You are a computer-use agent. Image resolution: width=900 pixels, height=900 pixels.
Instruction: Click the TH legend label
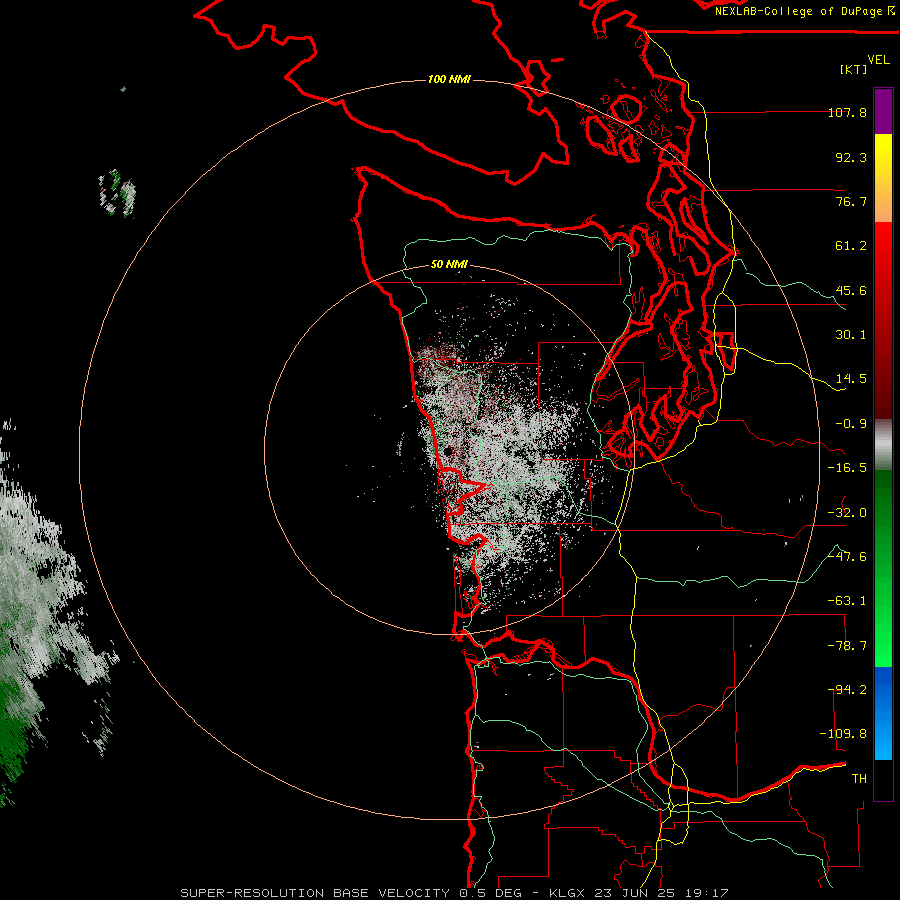pos(859,779)
